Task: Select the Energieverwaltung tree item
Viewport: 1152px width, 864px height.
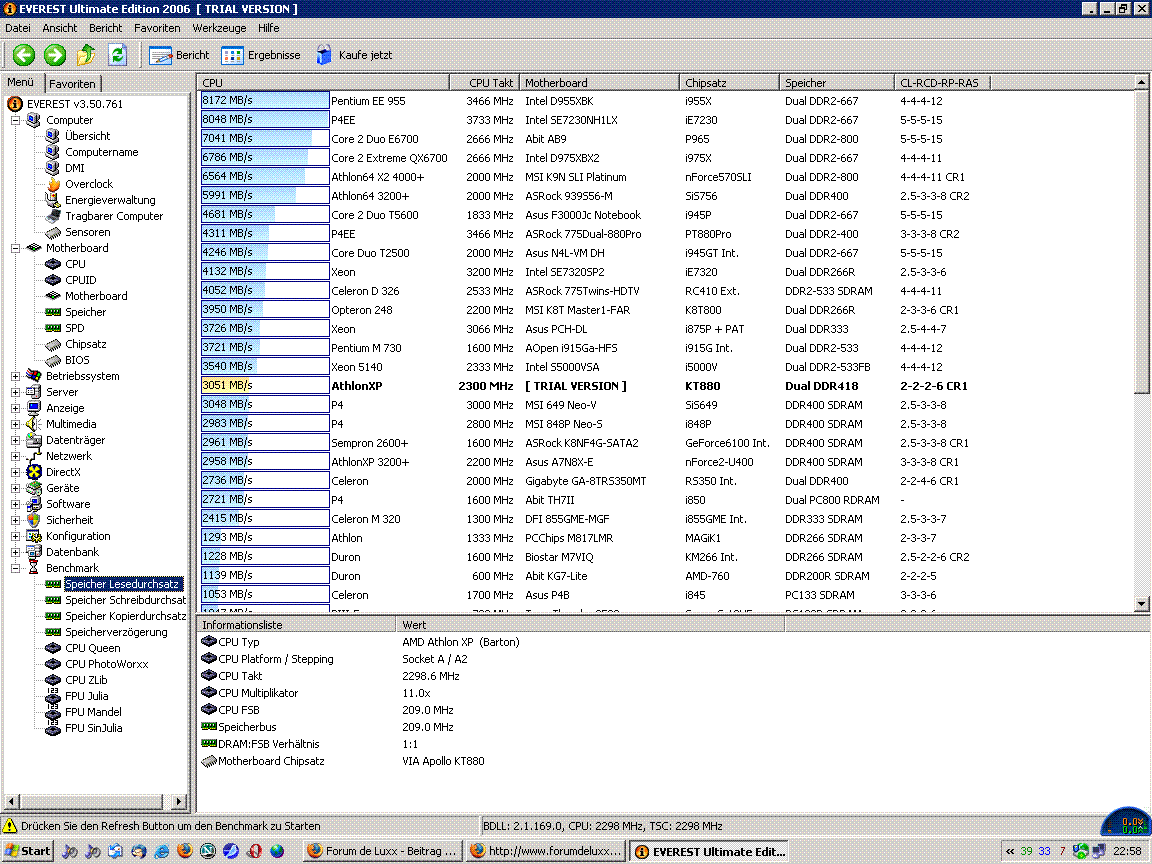Action: coord(110,200)
